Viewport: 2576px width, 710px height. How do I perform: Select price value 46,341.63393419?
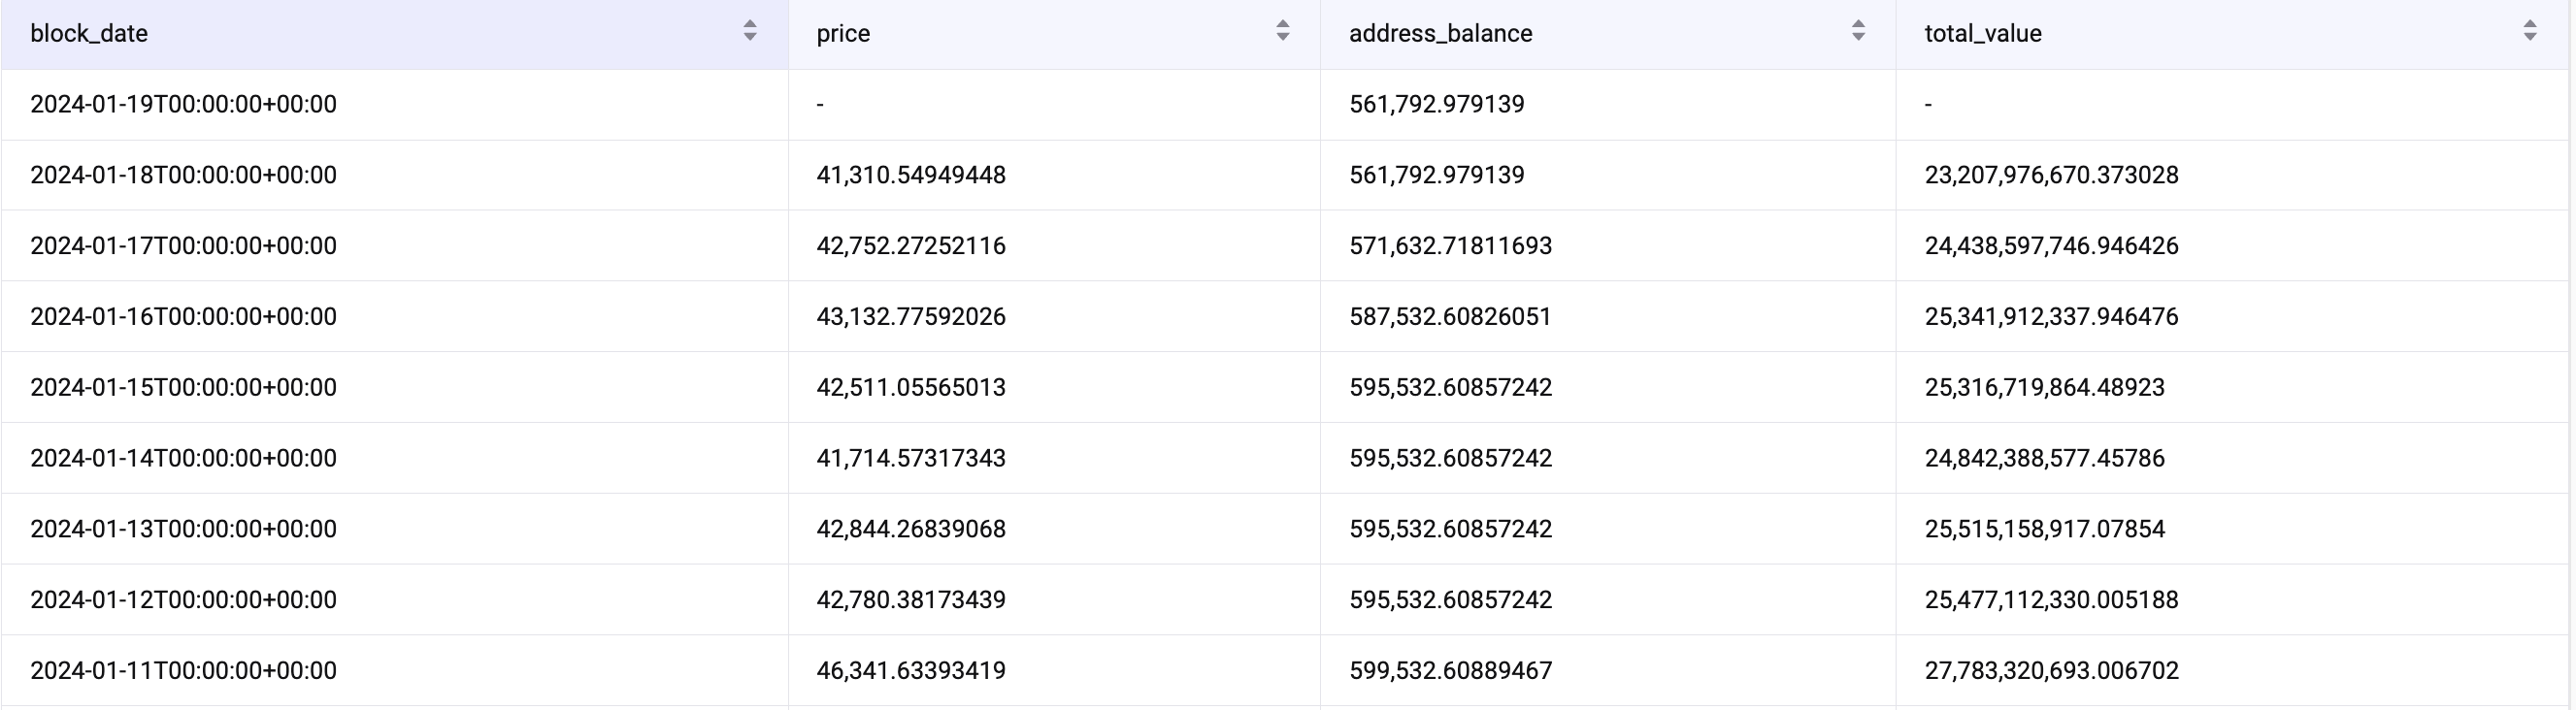coord(911,670)
